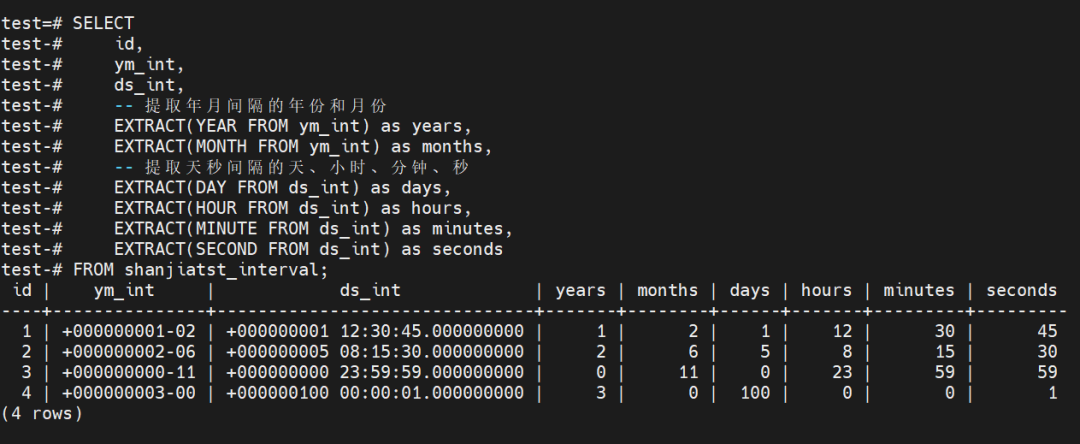1080x444 pixels.
Task: Click the seconds column header
Action: 1021,290
